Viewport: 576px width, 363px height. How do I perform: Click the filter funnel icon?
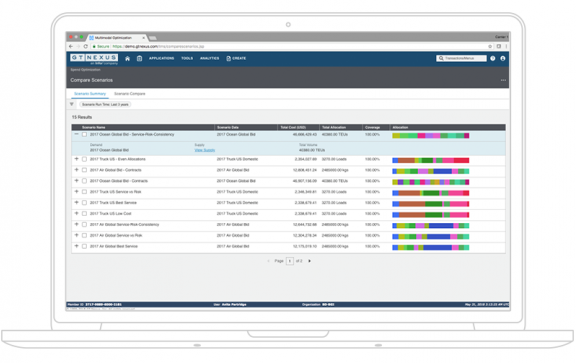point(72,104)
